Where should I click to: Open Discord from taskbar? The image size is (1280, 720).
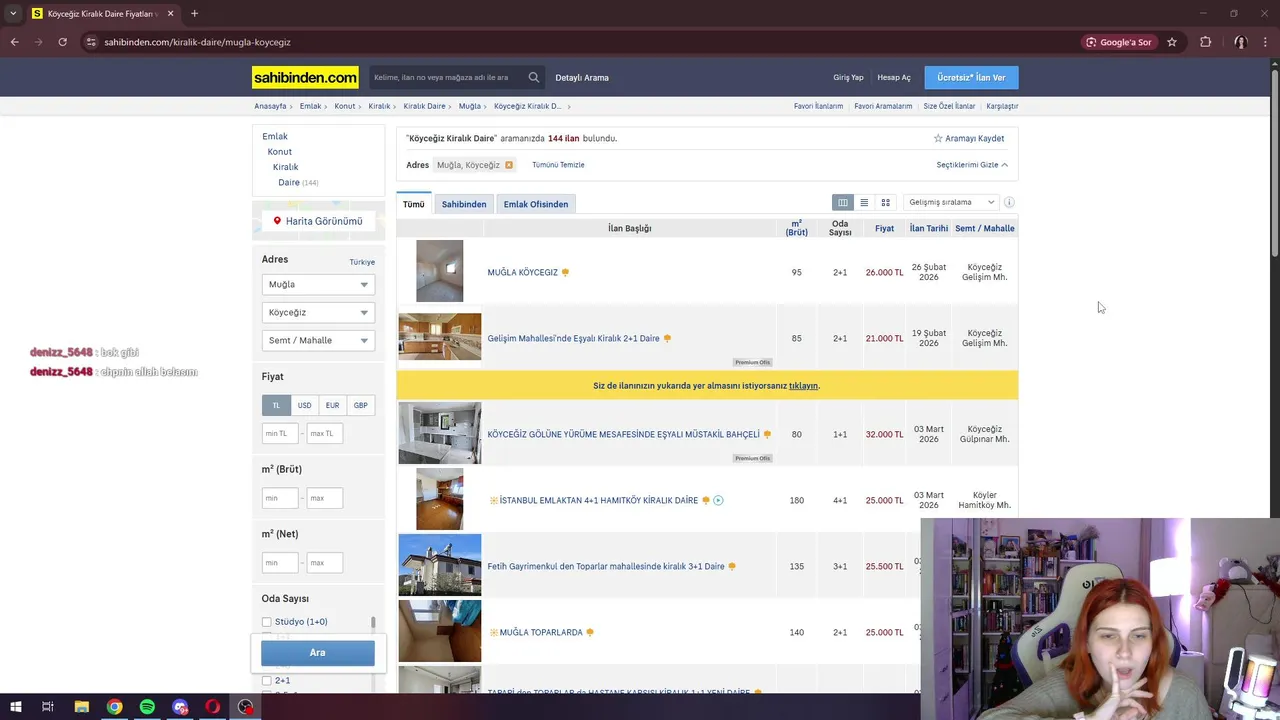click(180, 707)
